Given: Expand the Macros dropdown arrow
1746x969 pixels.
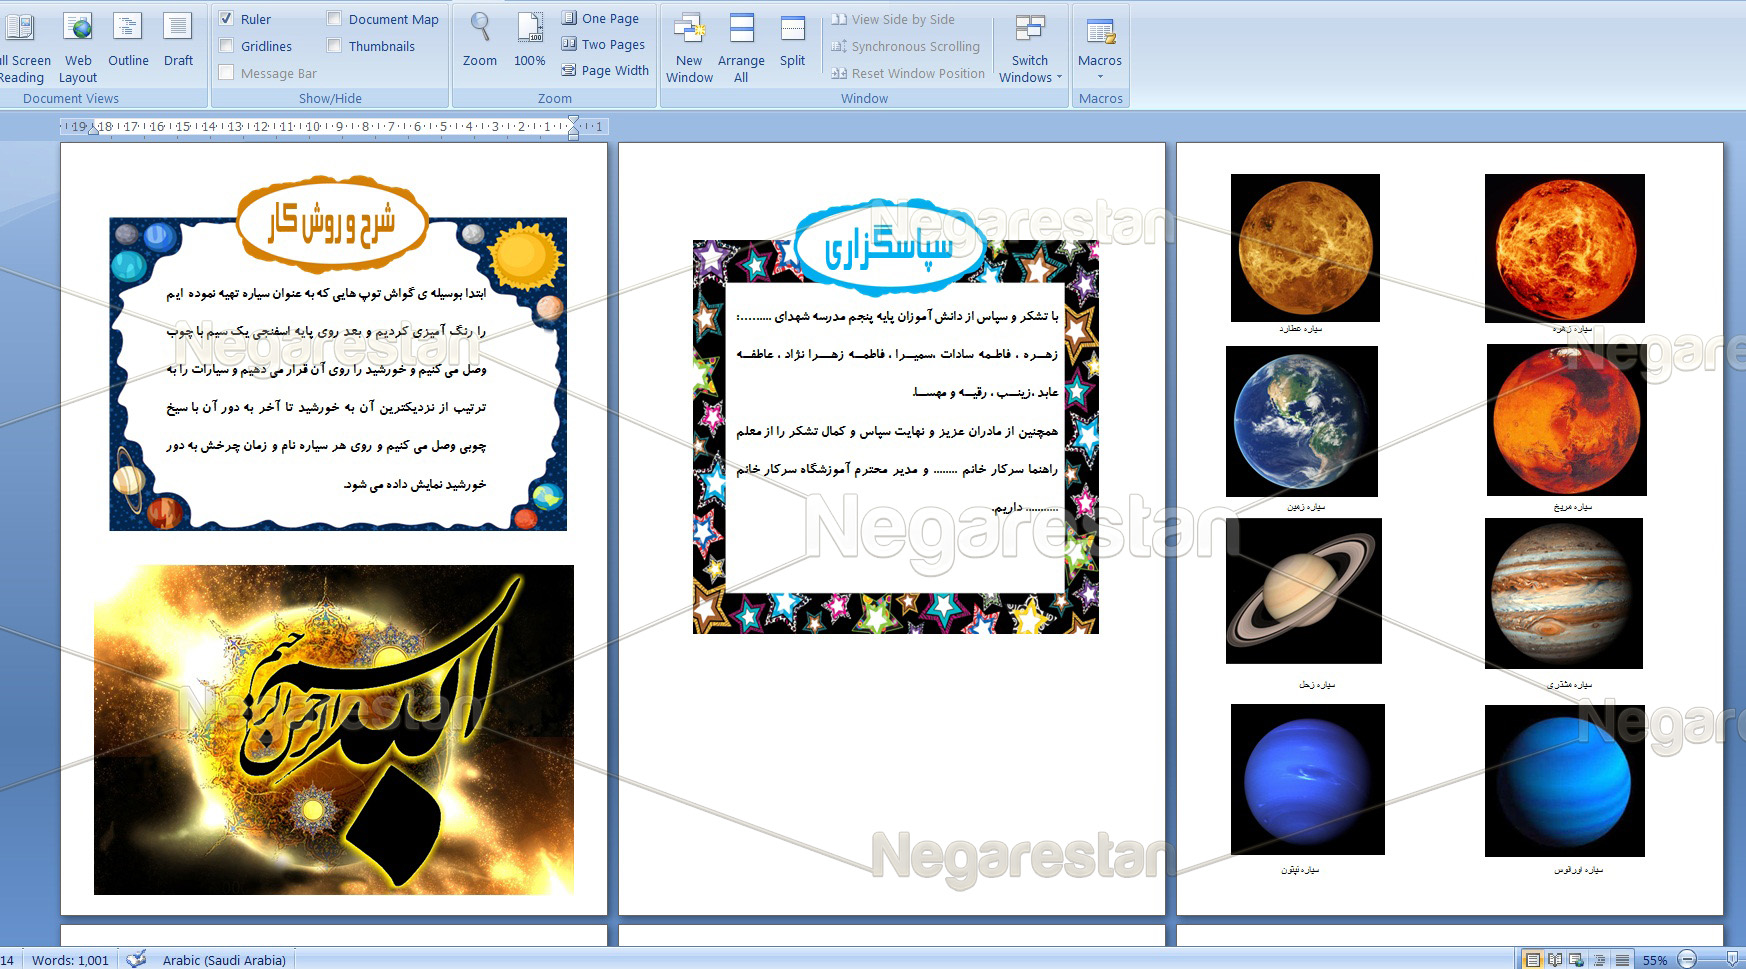Looking at the screenshot, I should tap(1100, 77).
